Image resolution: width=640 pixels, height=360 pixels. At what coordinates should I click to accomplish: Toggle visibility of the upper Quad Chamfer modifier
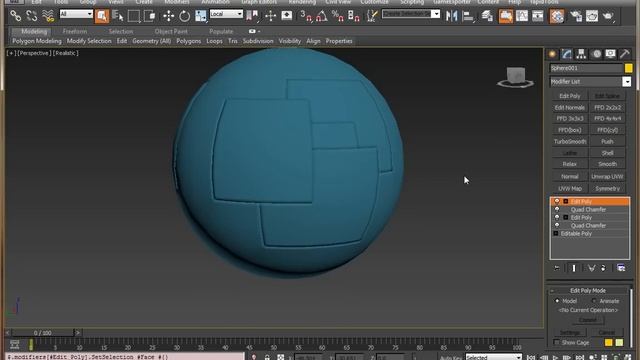click(557, 209)
